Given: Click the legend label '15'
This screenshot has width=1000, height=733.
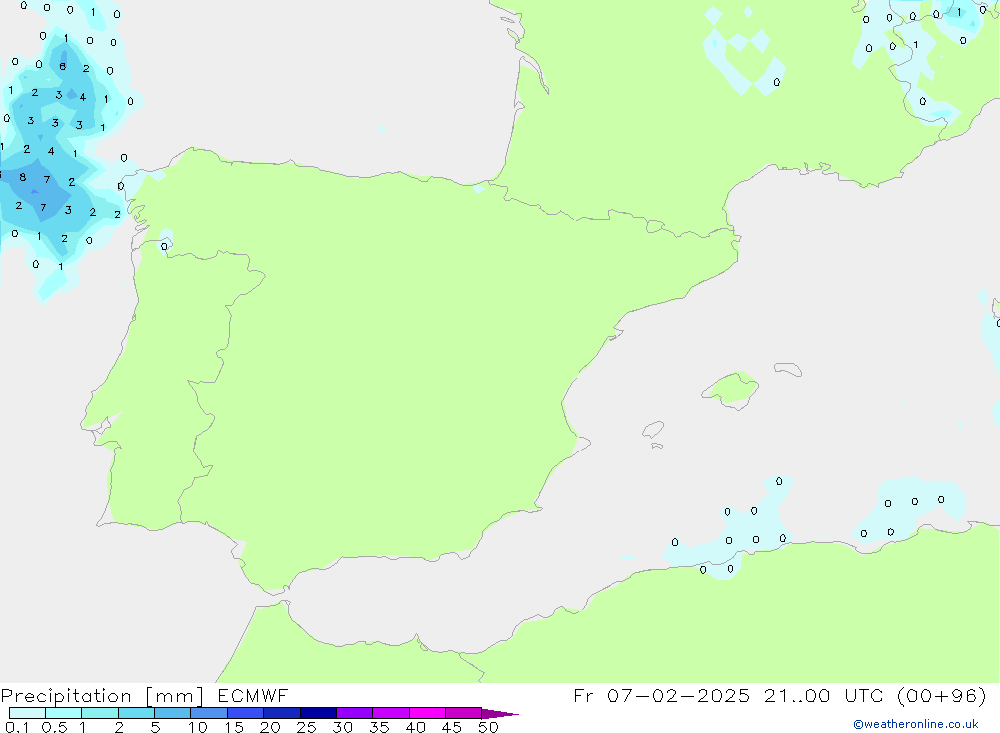Looking at the screenshot, I should (234, 727).
